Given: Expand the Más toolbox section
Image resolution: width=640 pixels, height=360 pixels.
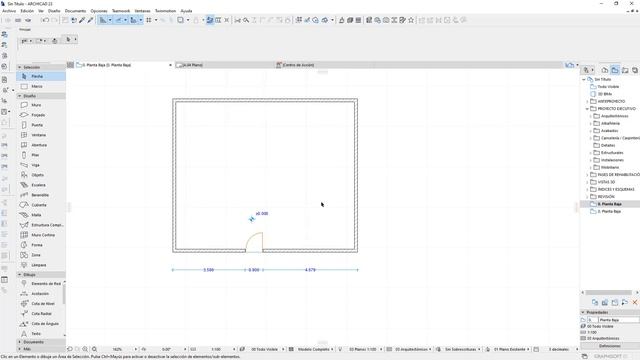Looking at the screenshot, I should coord(20,349).
